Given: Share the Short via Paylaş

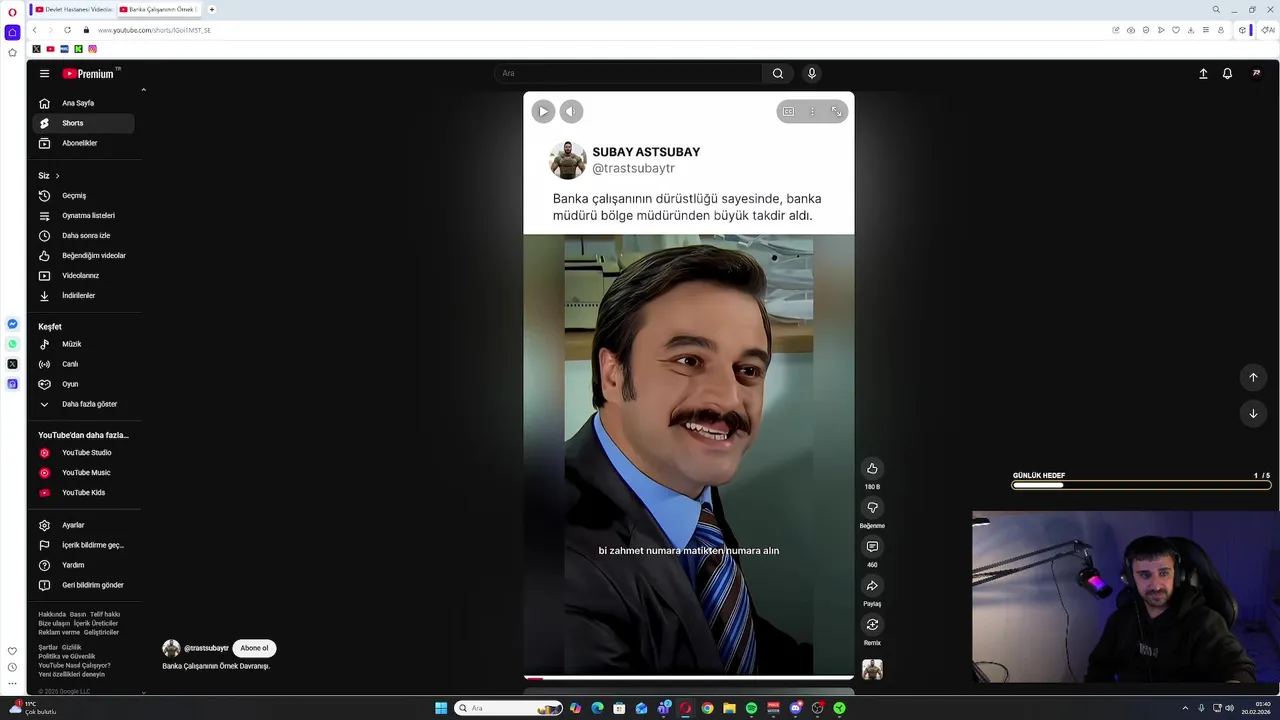Looking at the screenshot, I should click(x=872, y=585).
